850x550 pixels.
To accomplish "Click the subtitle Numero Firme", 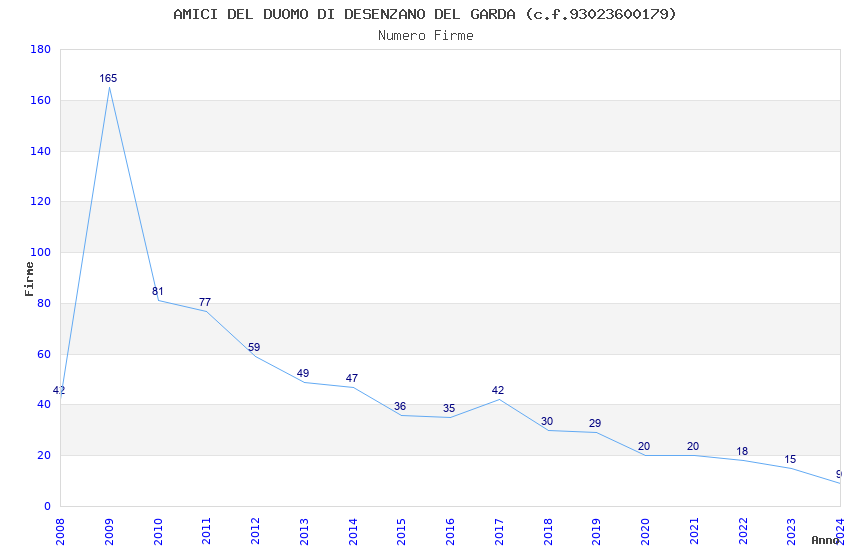I will 426,36.
